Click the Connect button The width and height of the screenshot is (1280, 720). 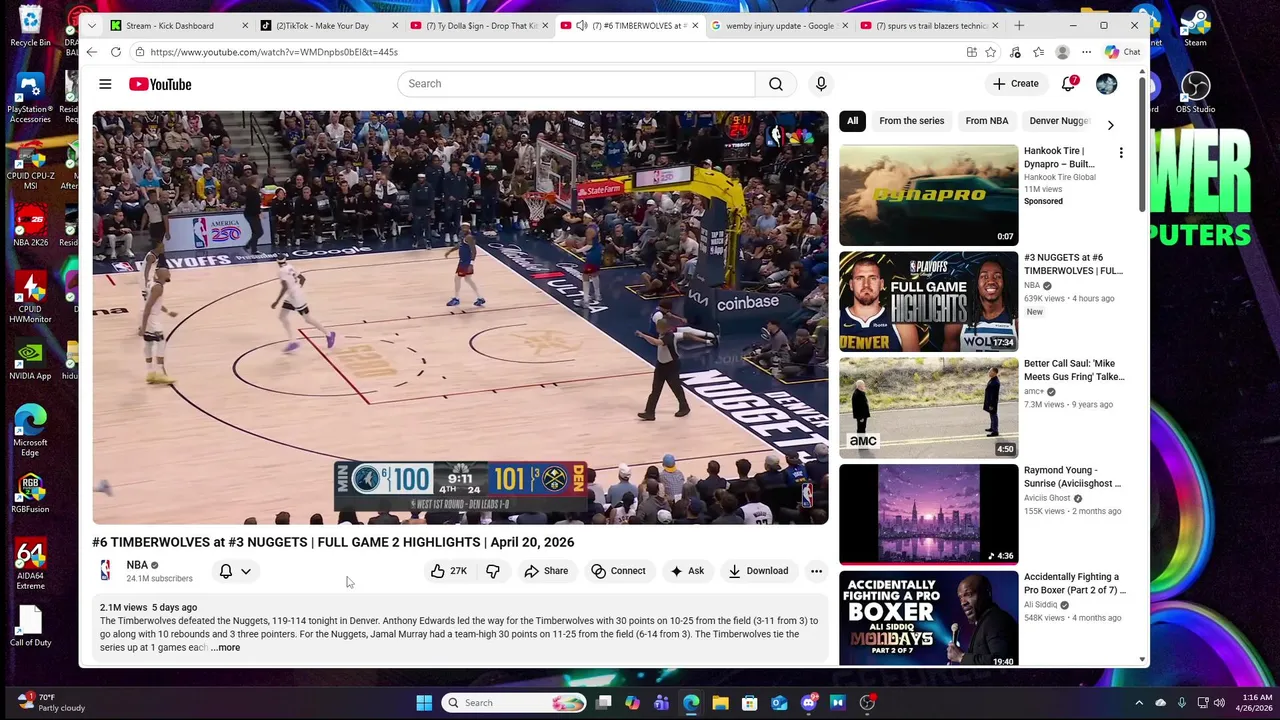point(618,571)
